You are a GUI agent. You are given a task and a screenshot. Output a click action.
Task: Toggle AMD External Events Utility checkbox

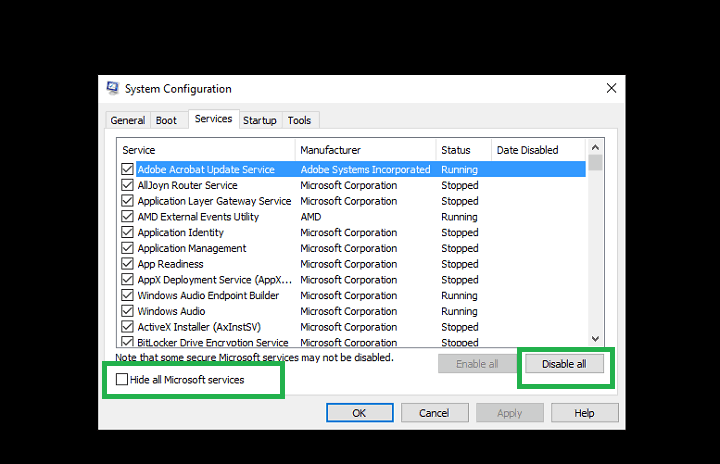tap(127, 217)
